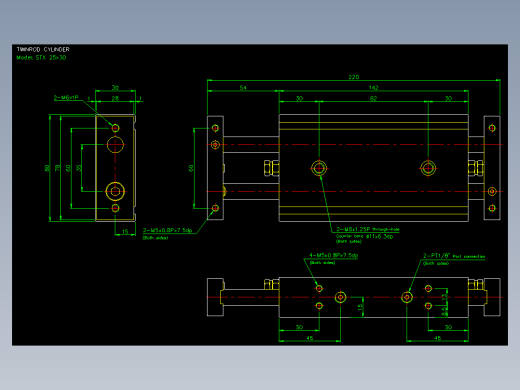The image size is (520, 390).
Task: Select the 82 hole spacing dimension
Action: click(373, 98)
